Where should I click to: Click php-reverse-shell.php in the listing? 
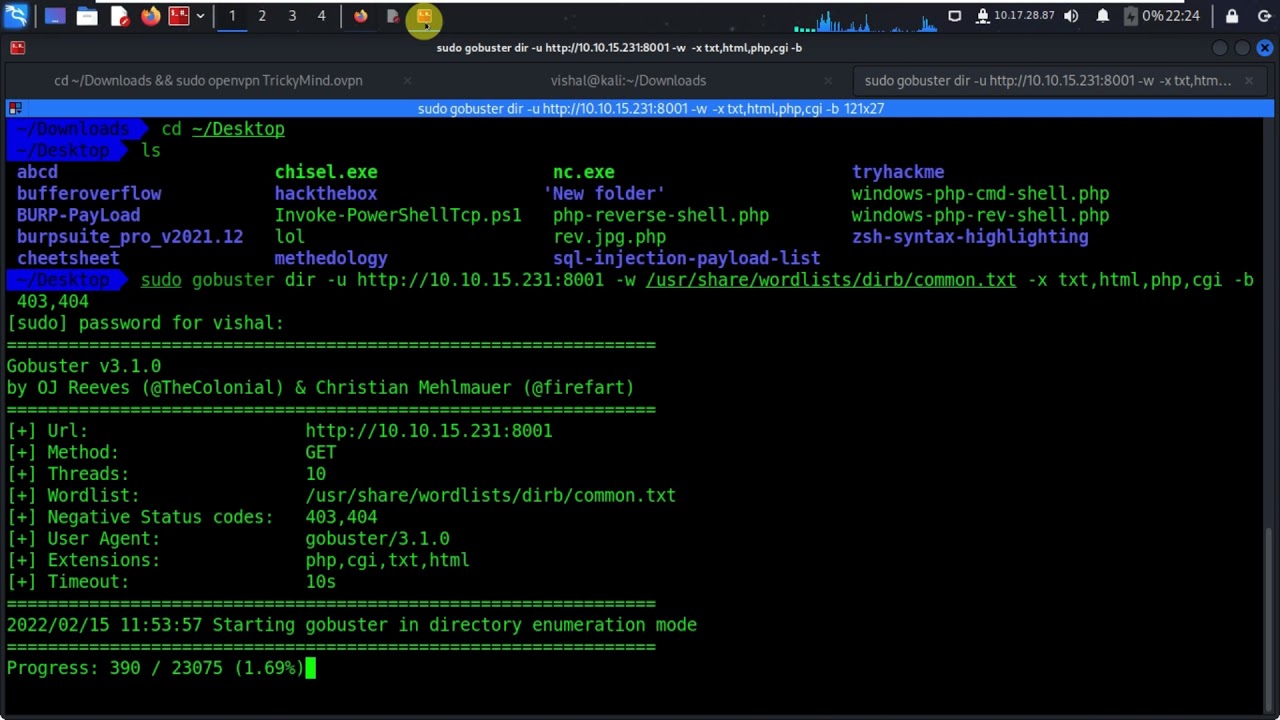point(661,215)
